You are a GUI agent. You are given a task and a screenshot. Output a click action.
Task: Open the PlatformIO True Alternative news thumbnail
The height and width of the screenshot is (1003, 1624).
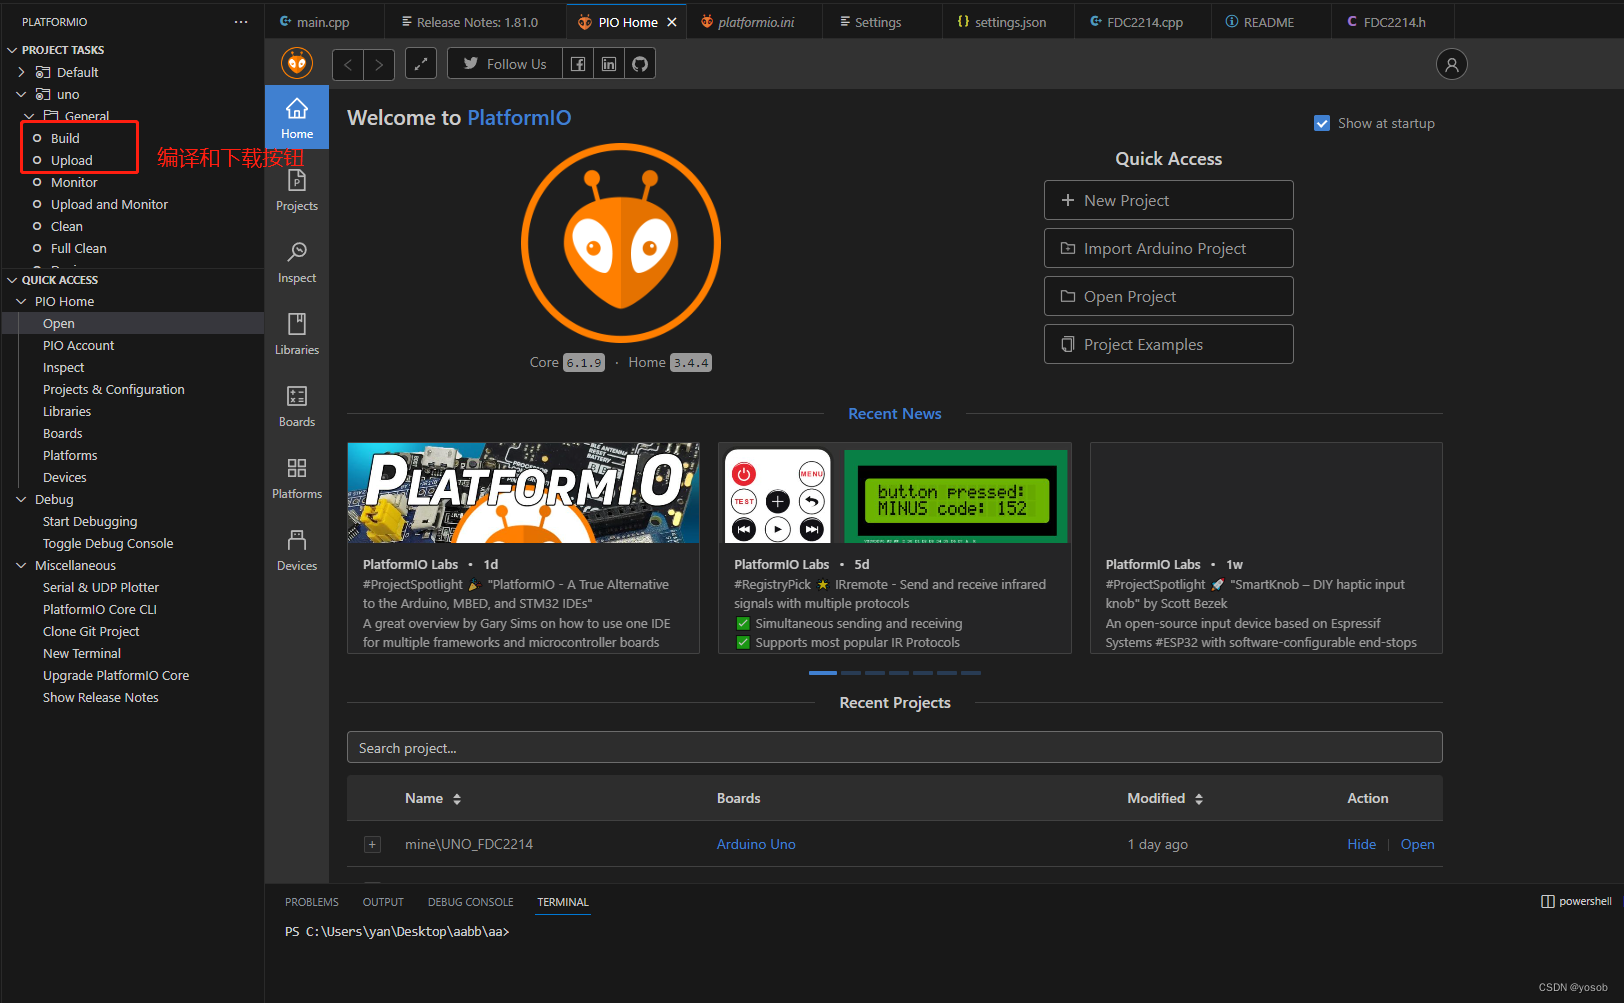tap(523, 493)
